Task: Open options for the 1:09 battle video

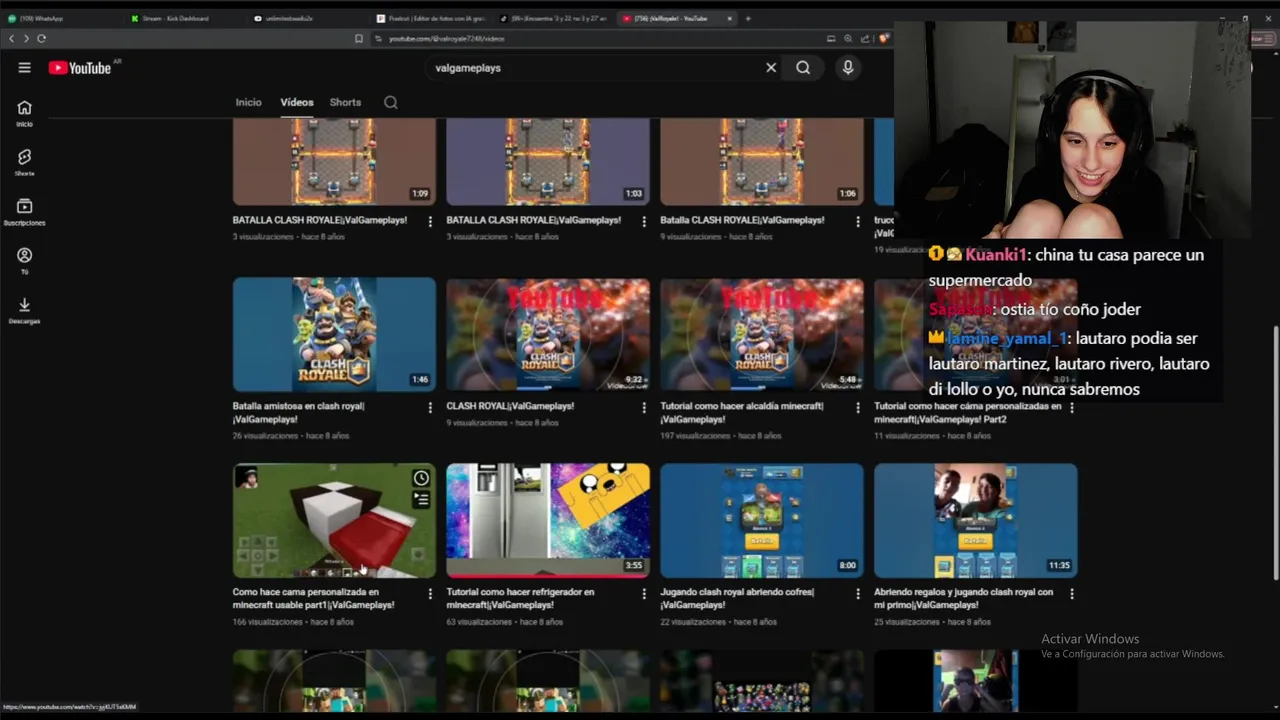Action: pos(430,221)
